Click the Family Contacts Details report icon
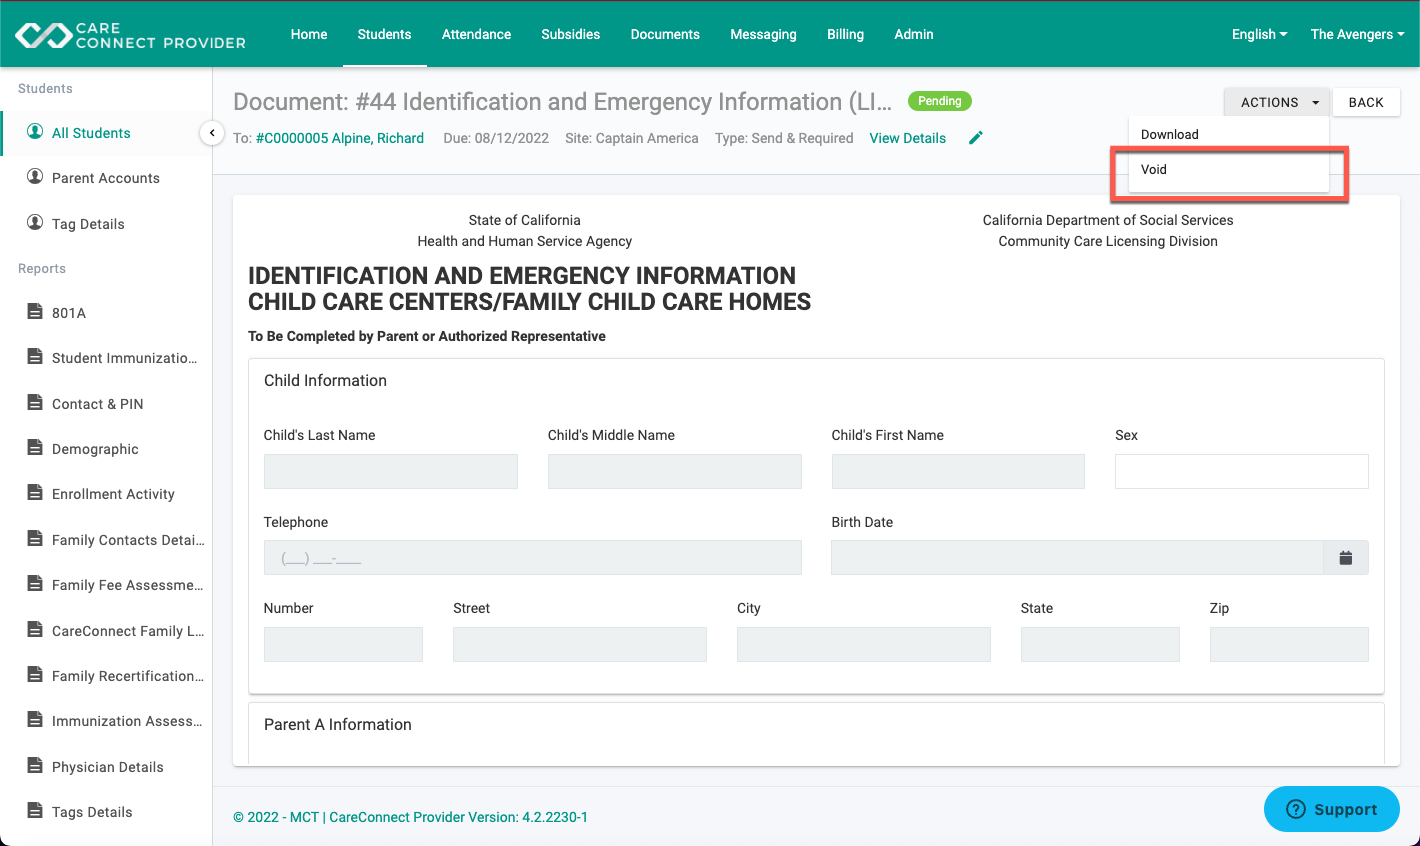The height and width of the screenshot is (846, 1420). pyautogui.click(x=35, y=539)
